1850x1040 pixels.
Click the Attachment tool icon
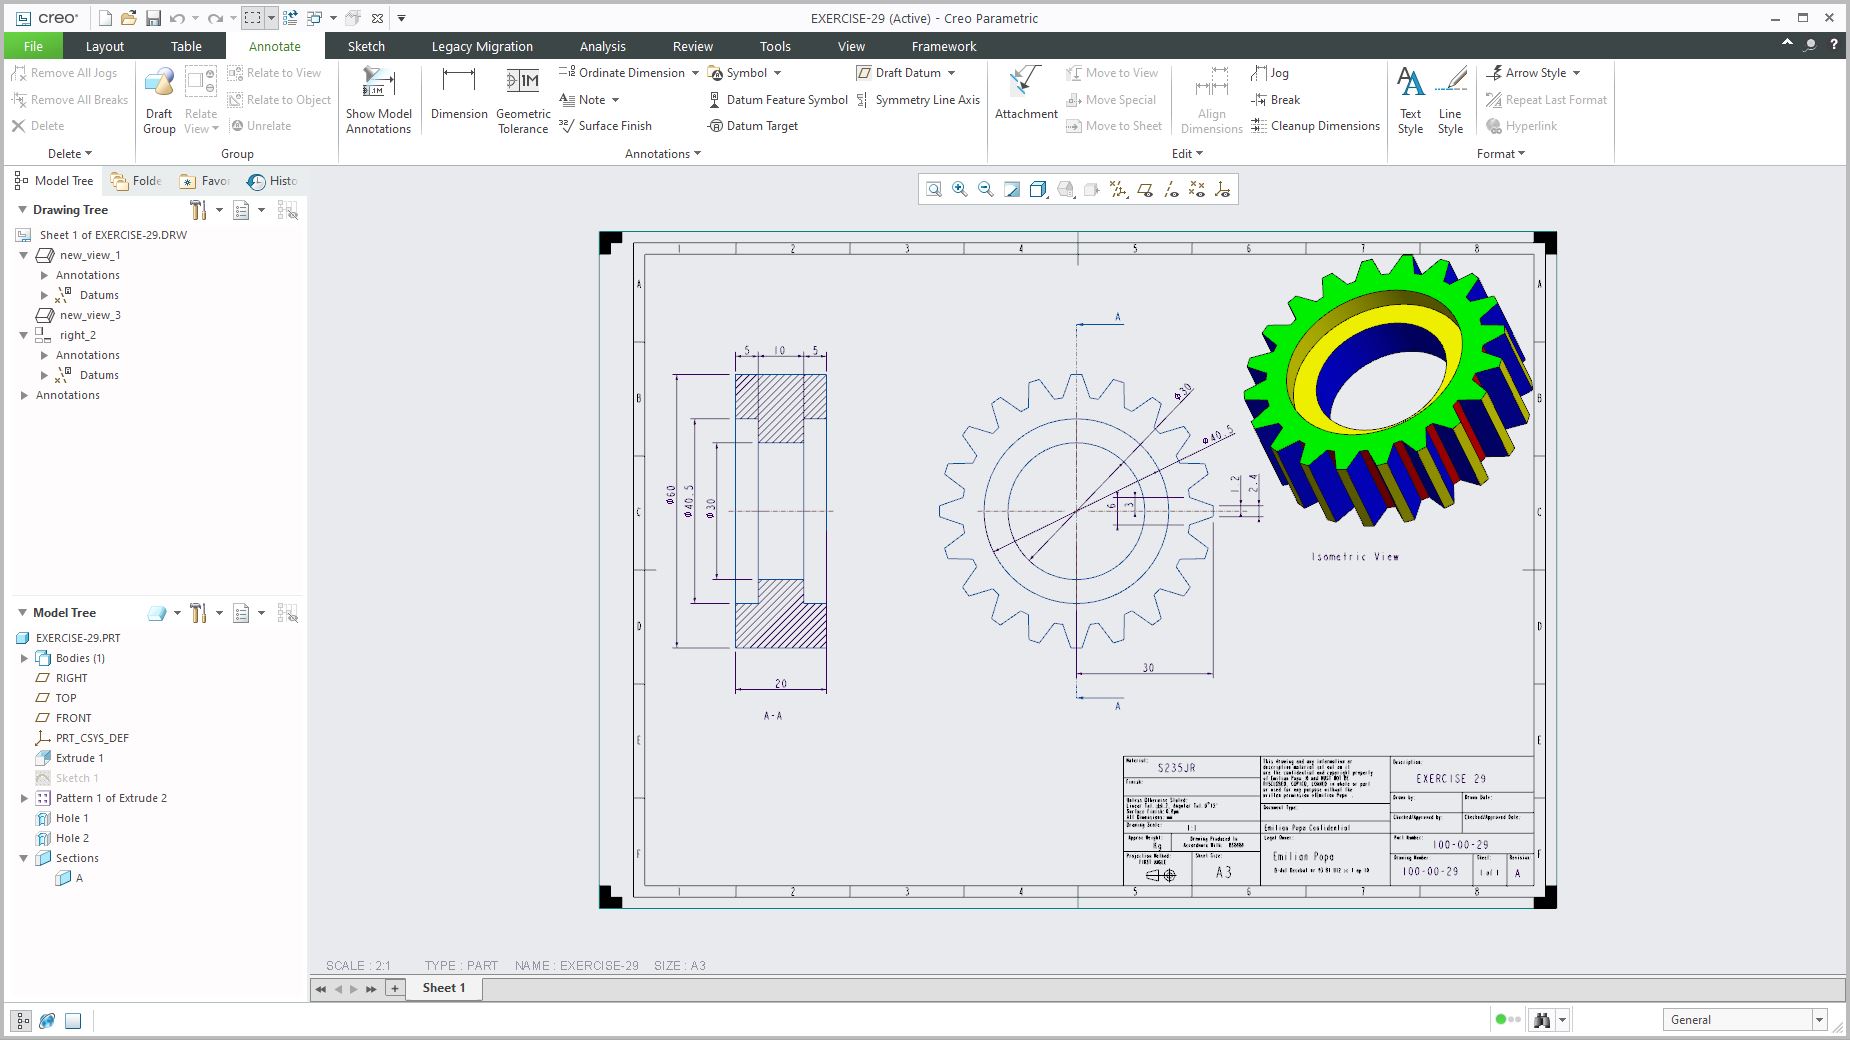(x=1026, y=95)
